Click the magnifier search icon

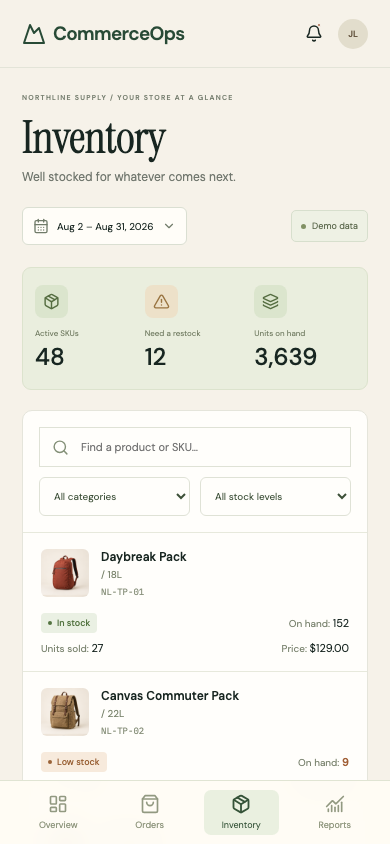(61, 447)
